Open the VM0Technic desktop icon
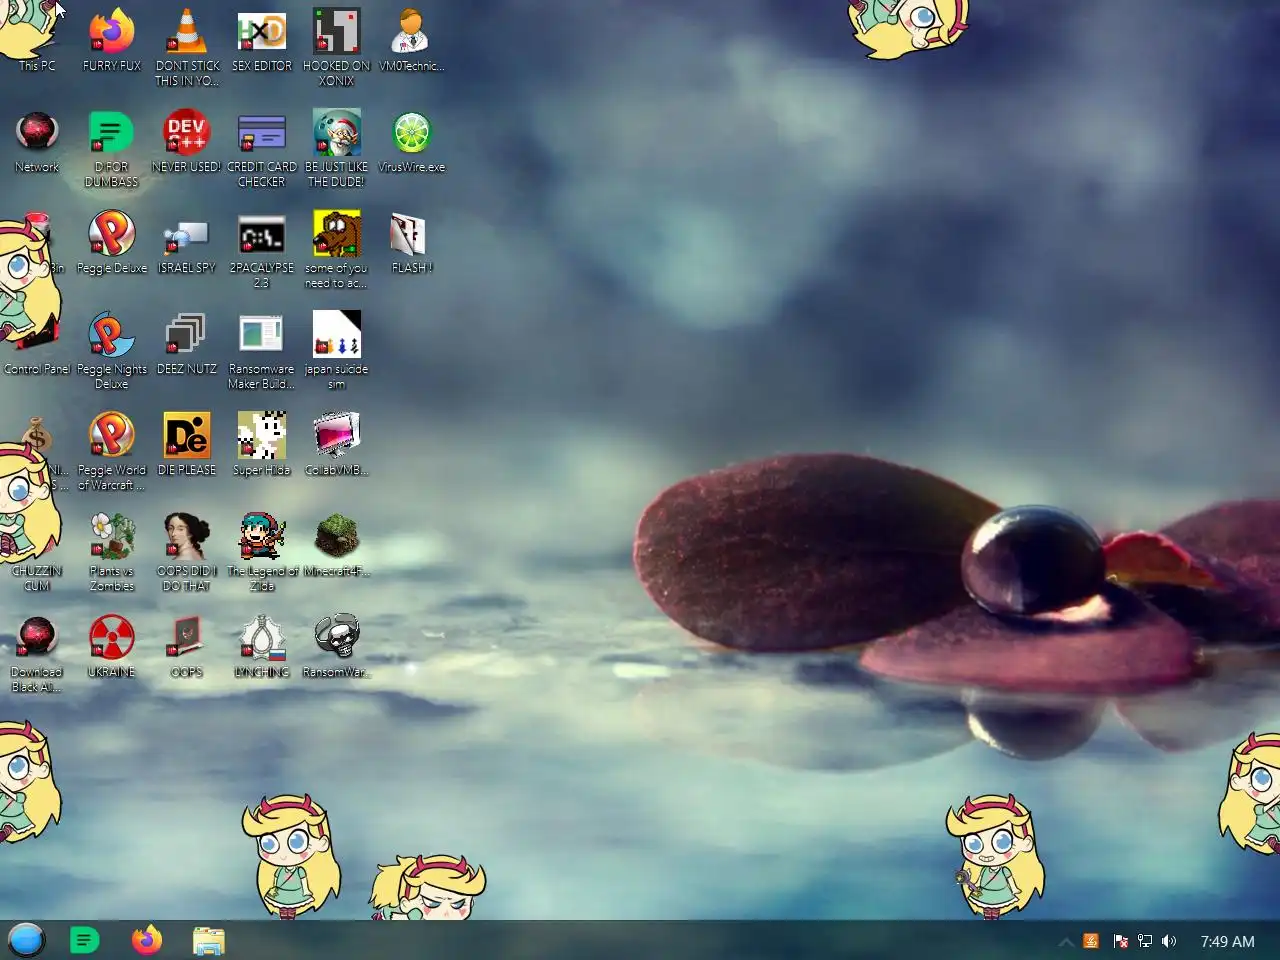The height and width of the screenshot is (960, 1280). (411, 33)
